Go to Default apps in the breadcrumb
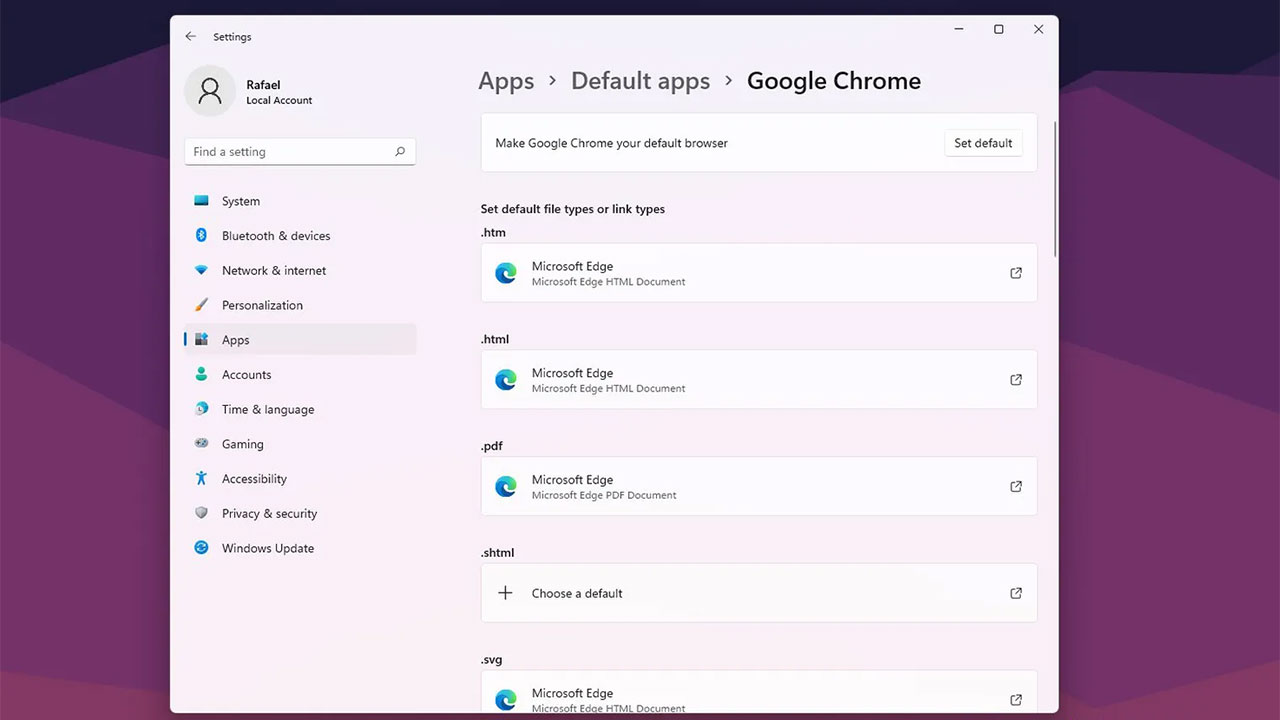The height and width of the screenshot is (720, 1280). (640, 81)
